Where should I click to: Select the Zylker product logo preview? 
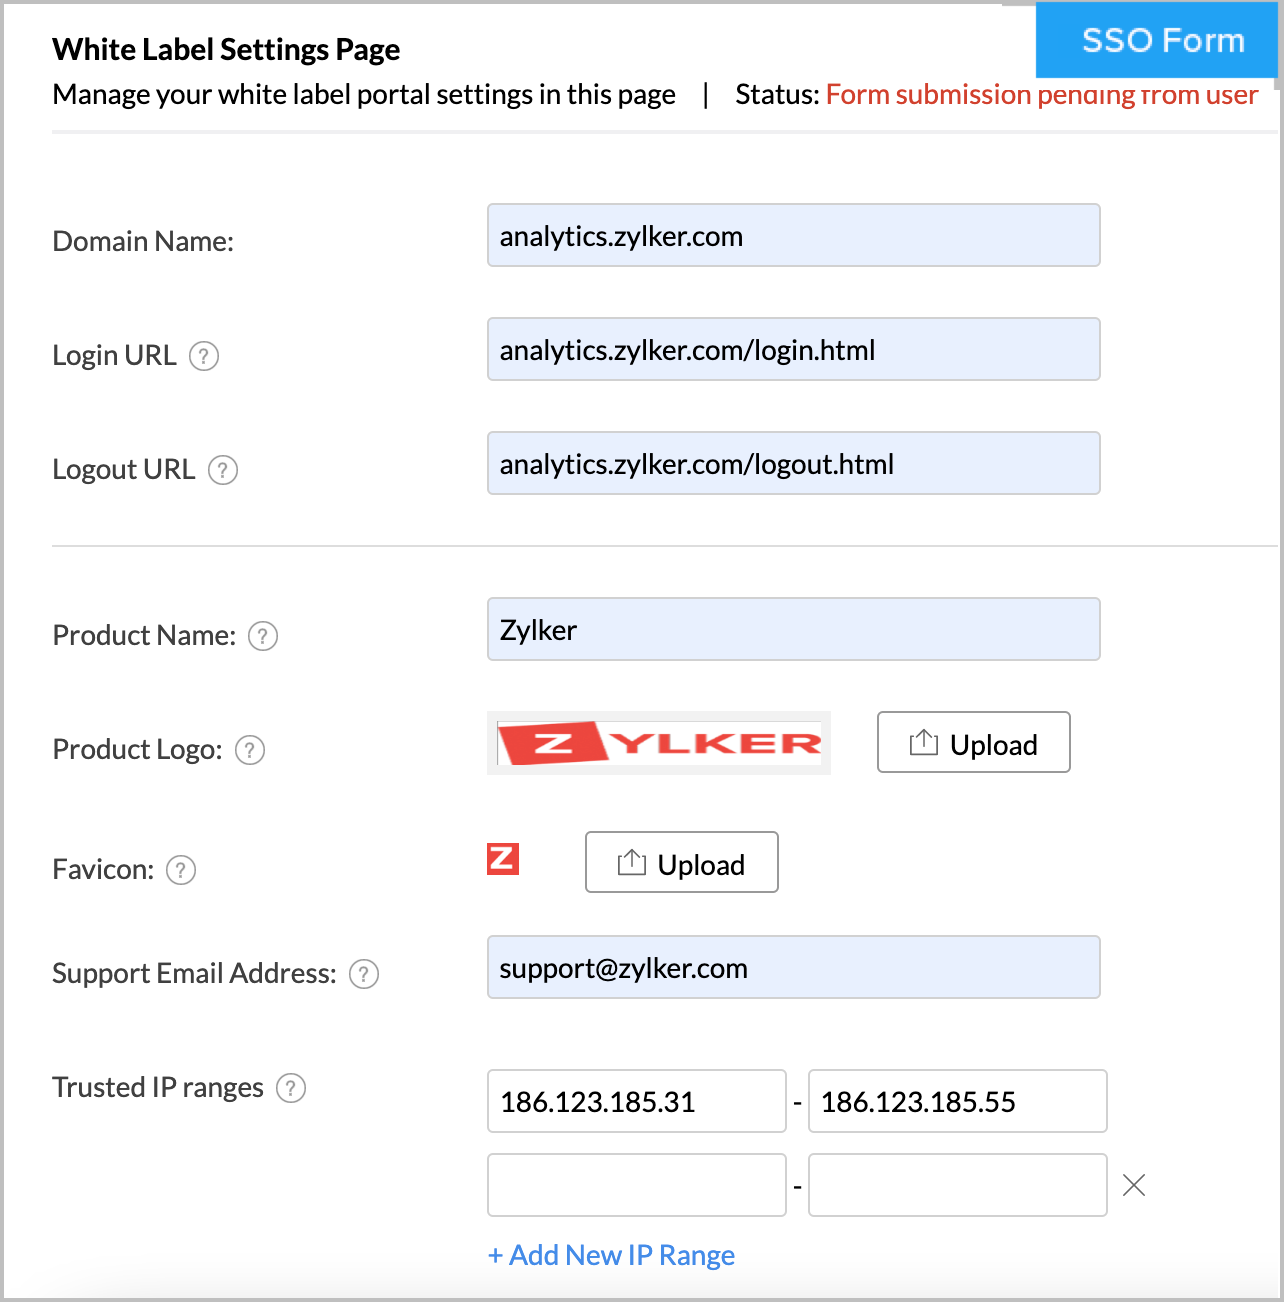[658, 742]
